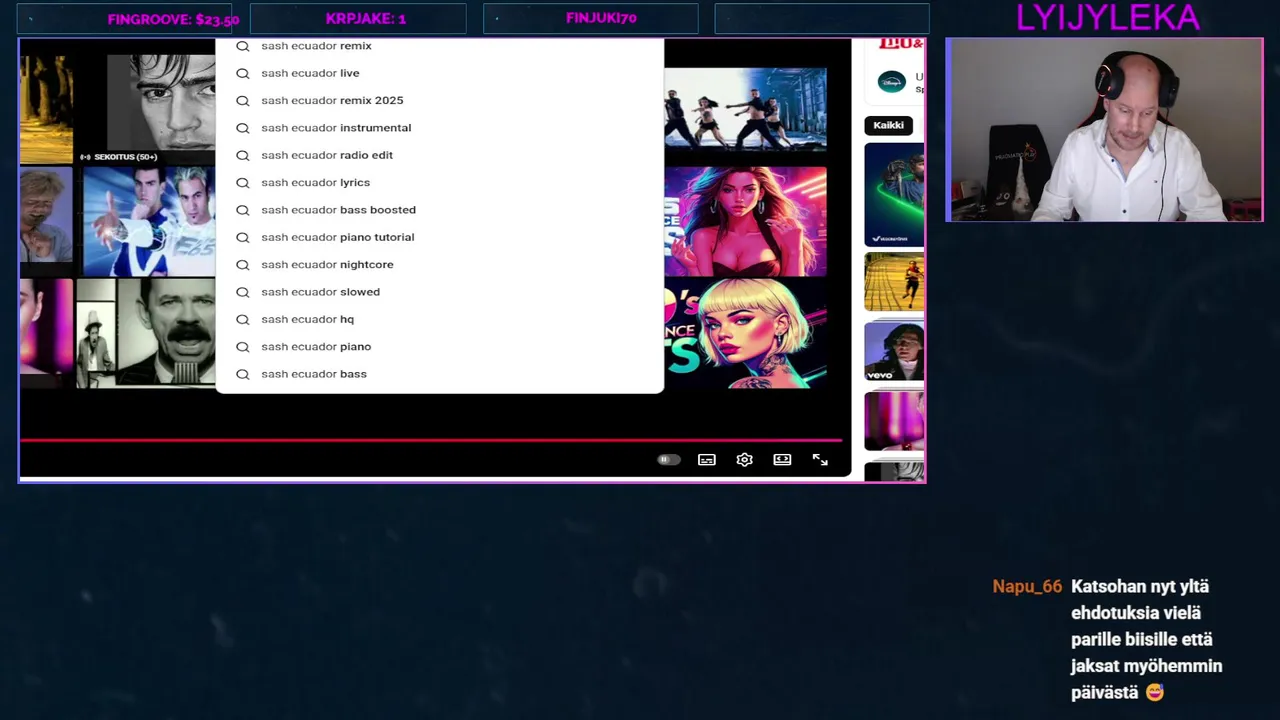The width and height of the screenshot is (1280, 720).
Task: Open the pink sidebar video thumbnail
Action: (x=894, y=420)
